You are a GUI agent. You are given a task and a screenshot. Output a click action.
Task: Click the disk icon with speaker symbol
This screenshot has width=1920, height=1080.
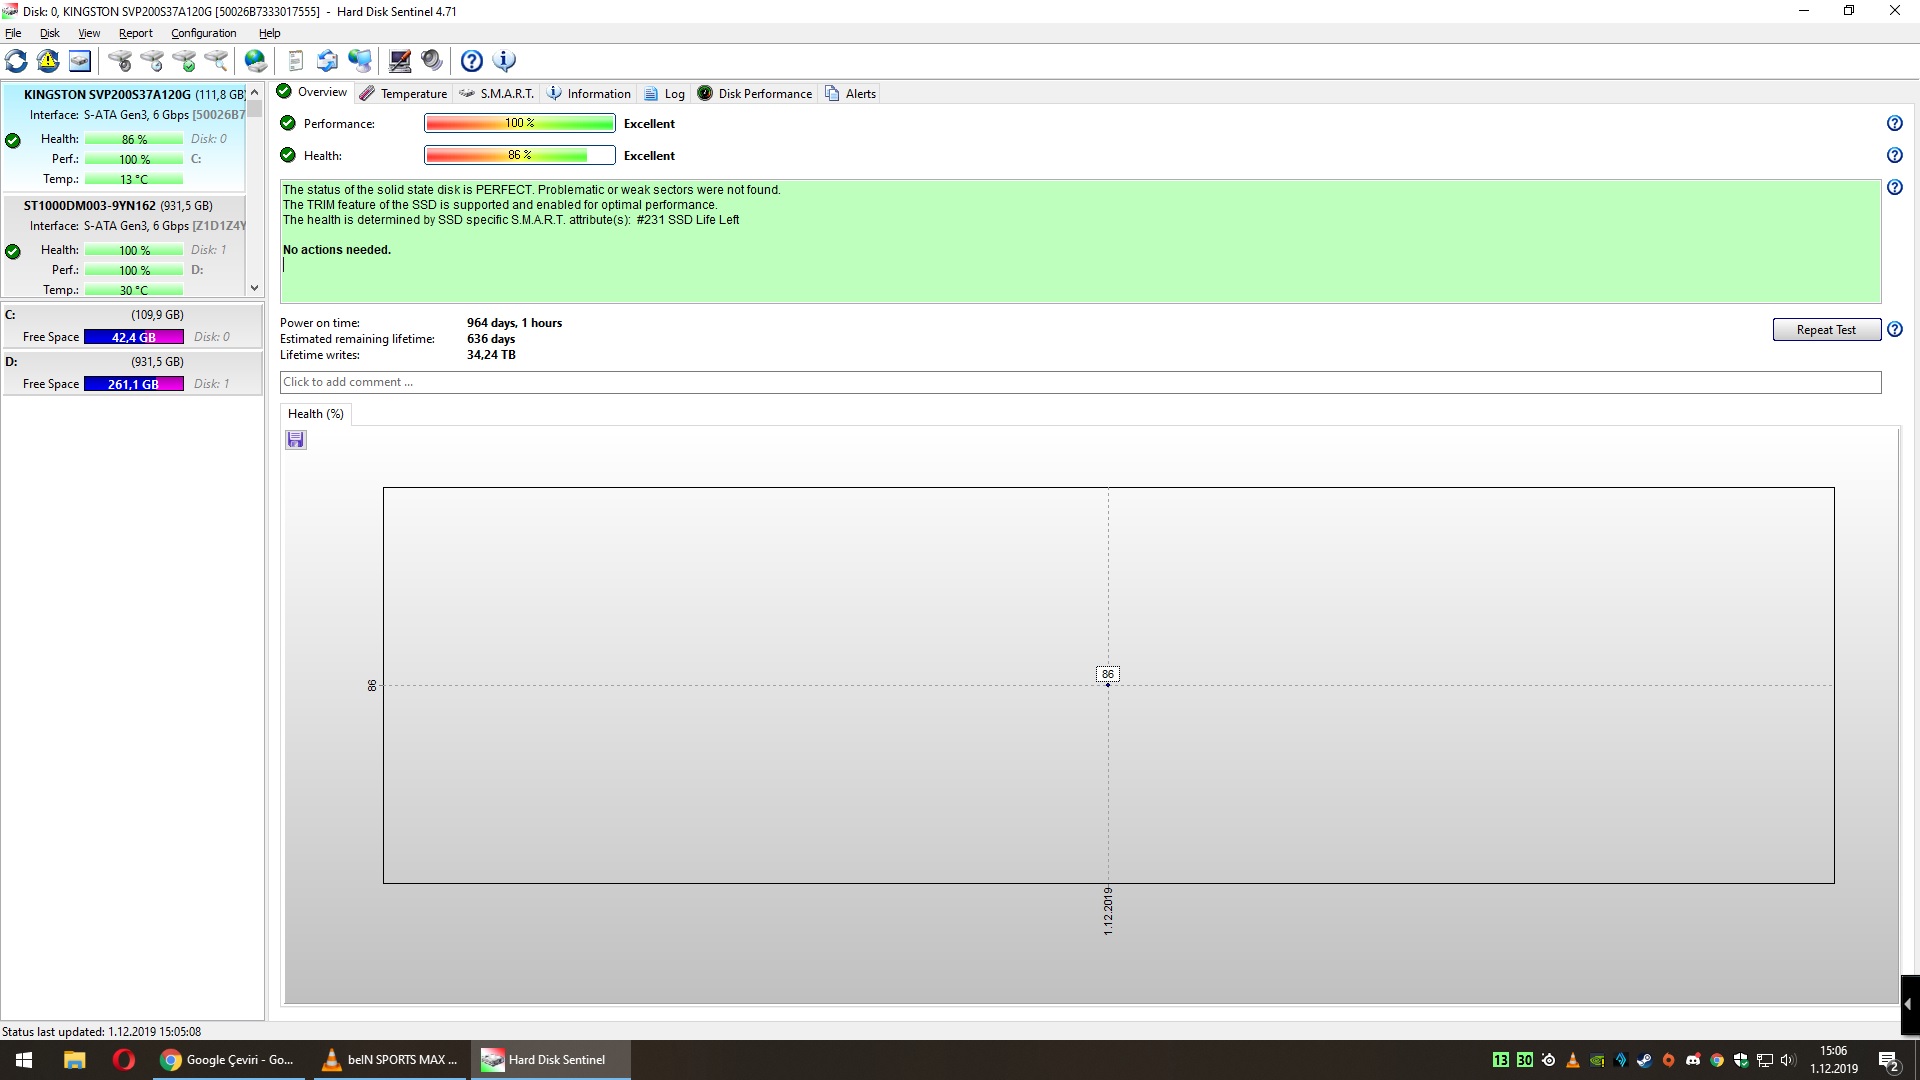[x=120, y=61]
